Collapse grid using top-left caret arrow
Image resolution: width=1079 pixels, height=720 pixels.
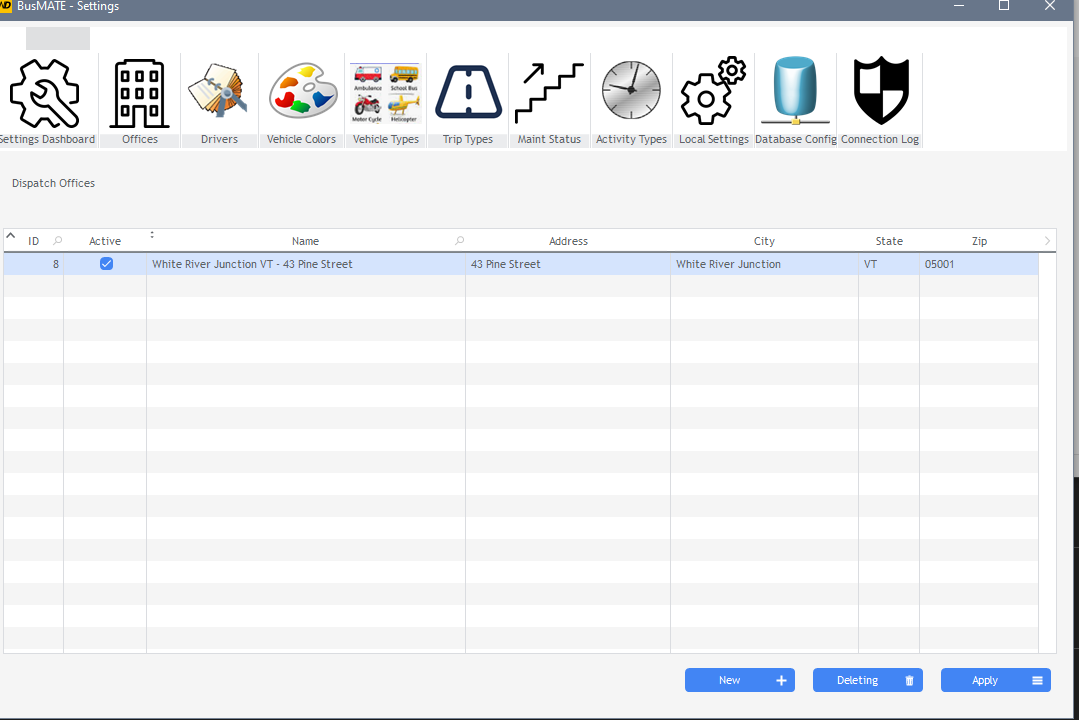(11, 237)
